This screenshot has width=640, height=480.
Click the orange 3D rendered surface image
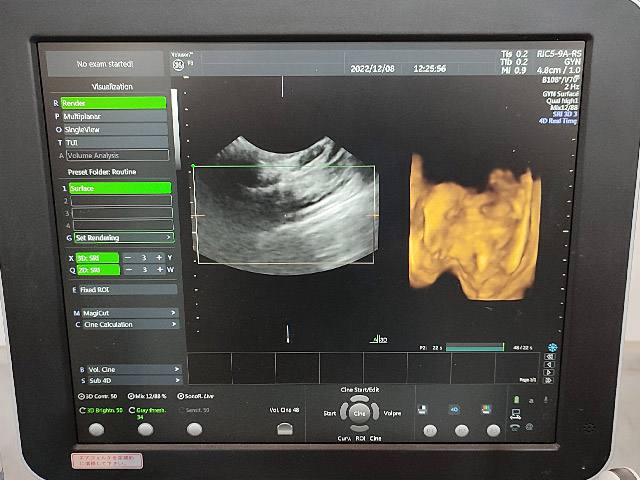475,227
